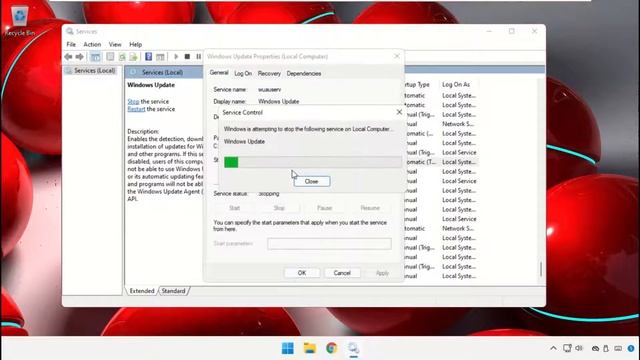Open Properties from the Services toolbar icon
The width and height of the screenshot is (640, 360).
[110, 57]
